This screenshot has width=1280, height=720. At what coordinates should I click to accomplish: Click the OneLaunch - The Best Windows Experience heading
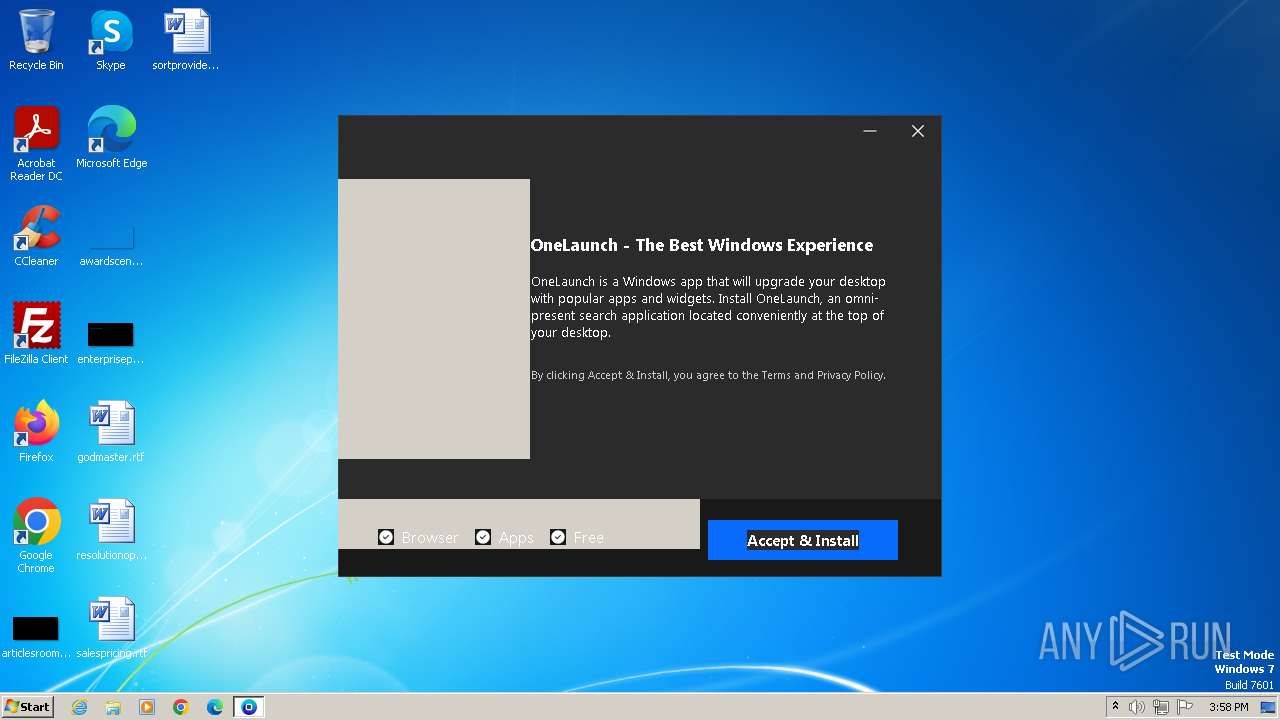pyautogui.click(x=701, y=245)
